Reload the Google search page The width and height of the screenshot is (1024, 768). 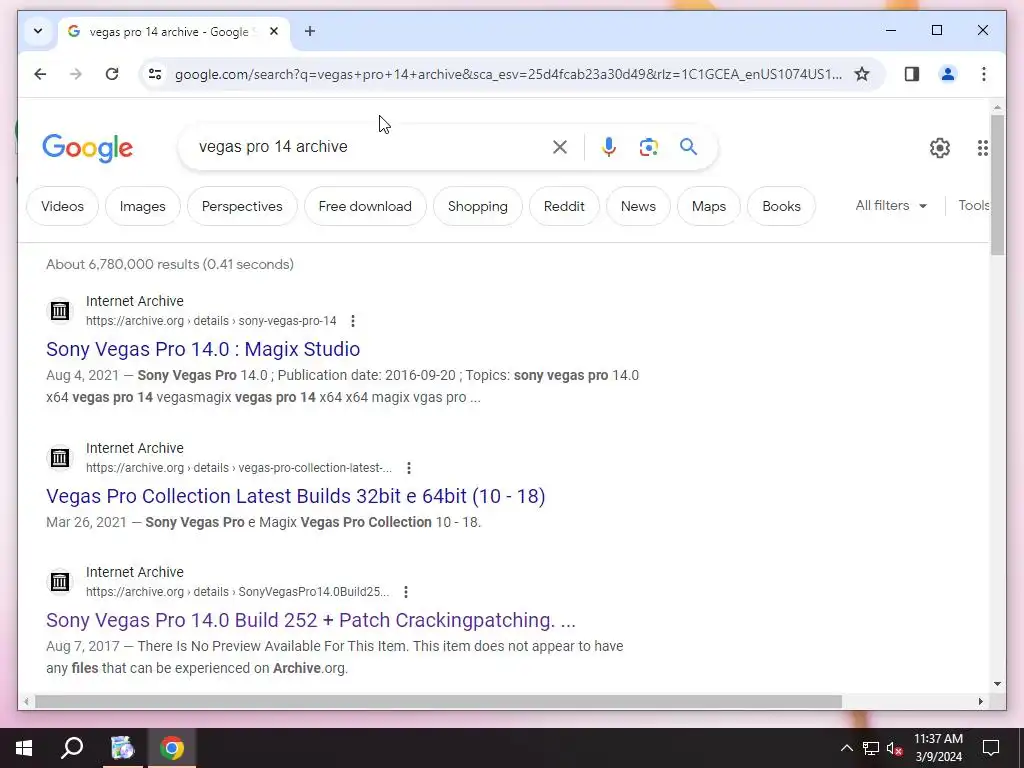coord(112,74)
